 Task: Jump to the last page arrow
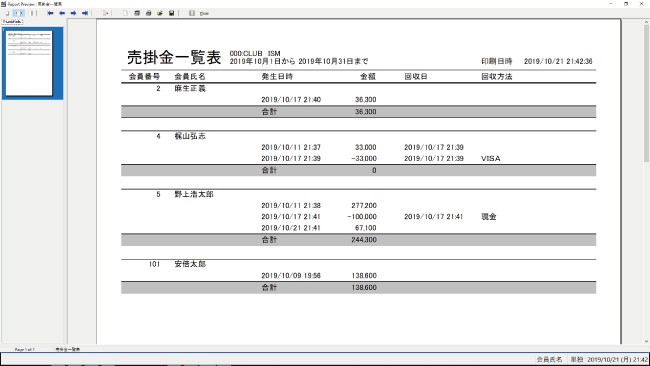[x=85, y=13]
